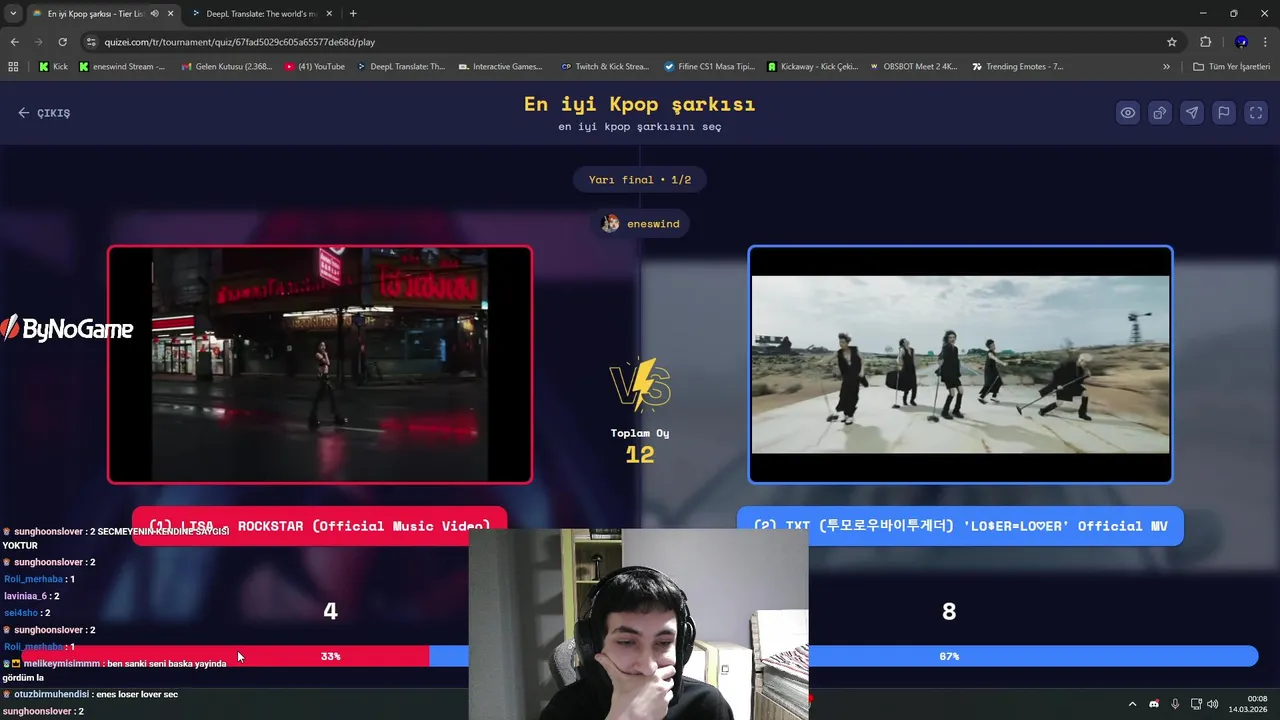Click the report flag icon
The image size is (1280, 720).
tap(1223, 113)
